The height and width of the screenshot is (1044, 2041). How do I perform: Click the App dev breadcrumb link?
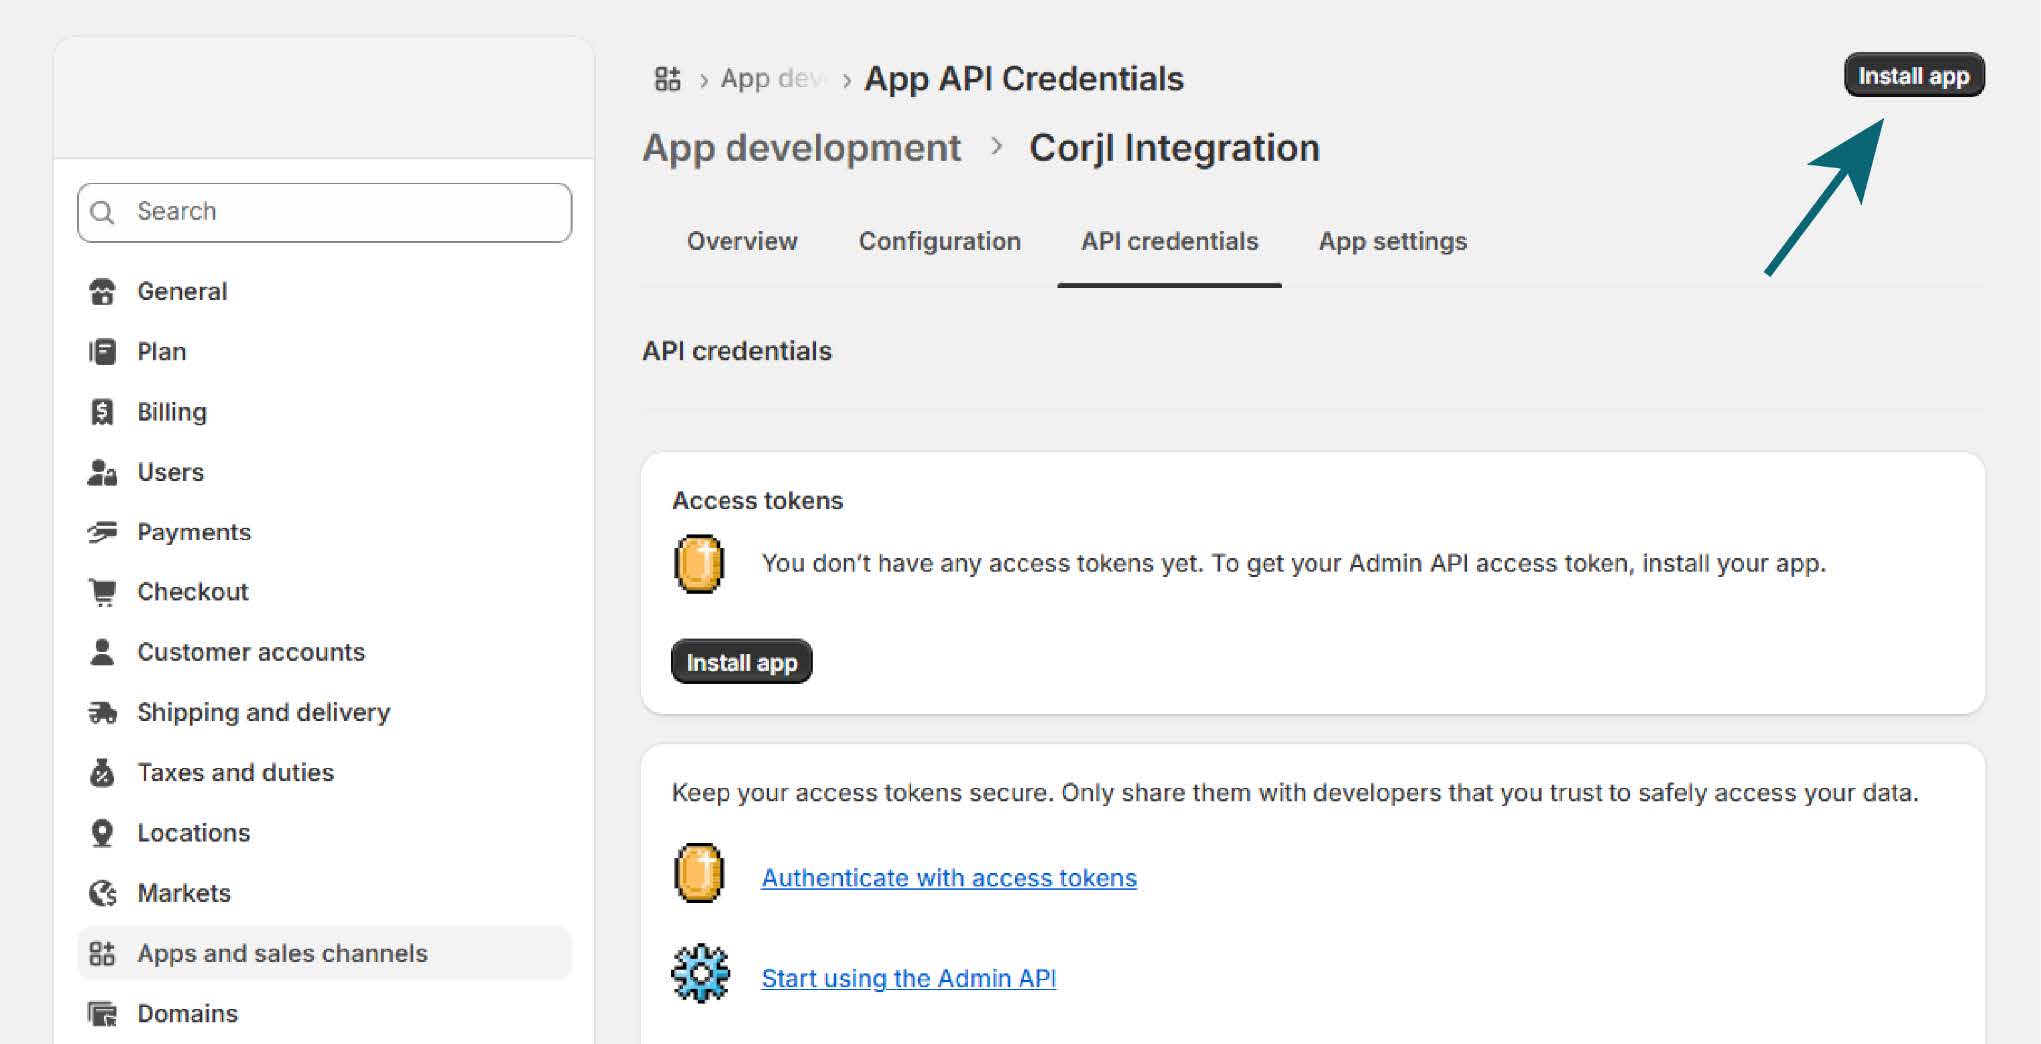772,78
